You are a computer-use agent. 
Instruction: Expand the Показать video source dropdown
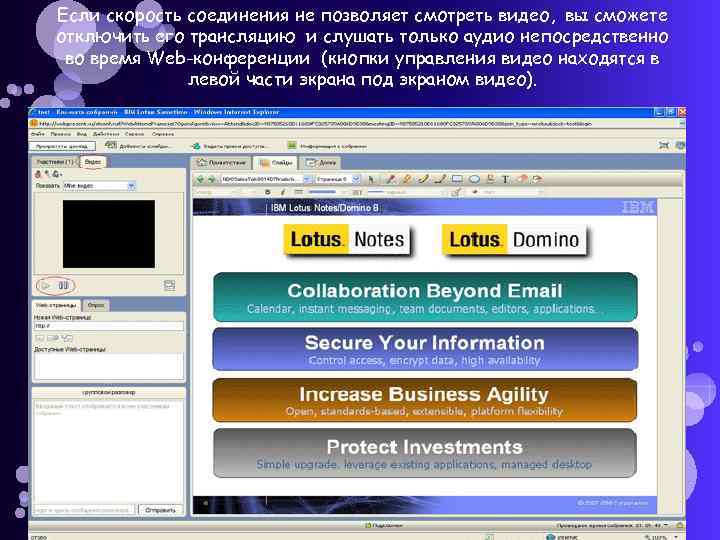(131, 186)
